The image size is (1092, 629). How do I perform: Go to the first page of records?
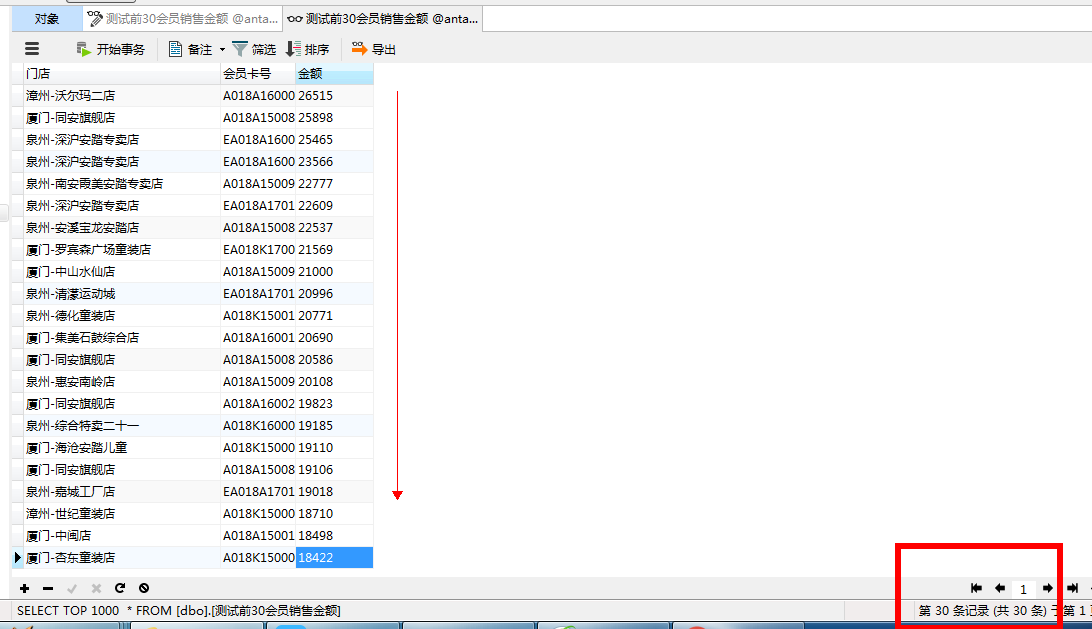click(976, 589)
